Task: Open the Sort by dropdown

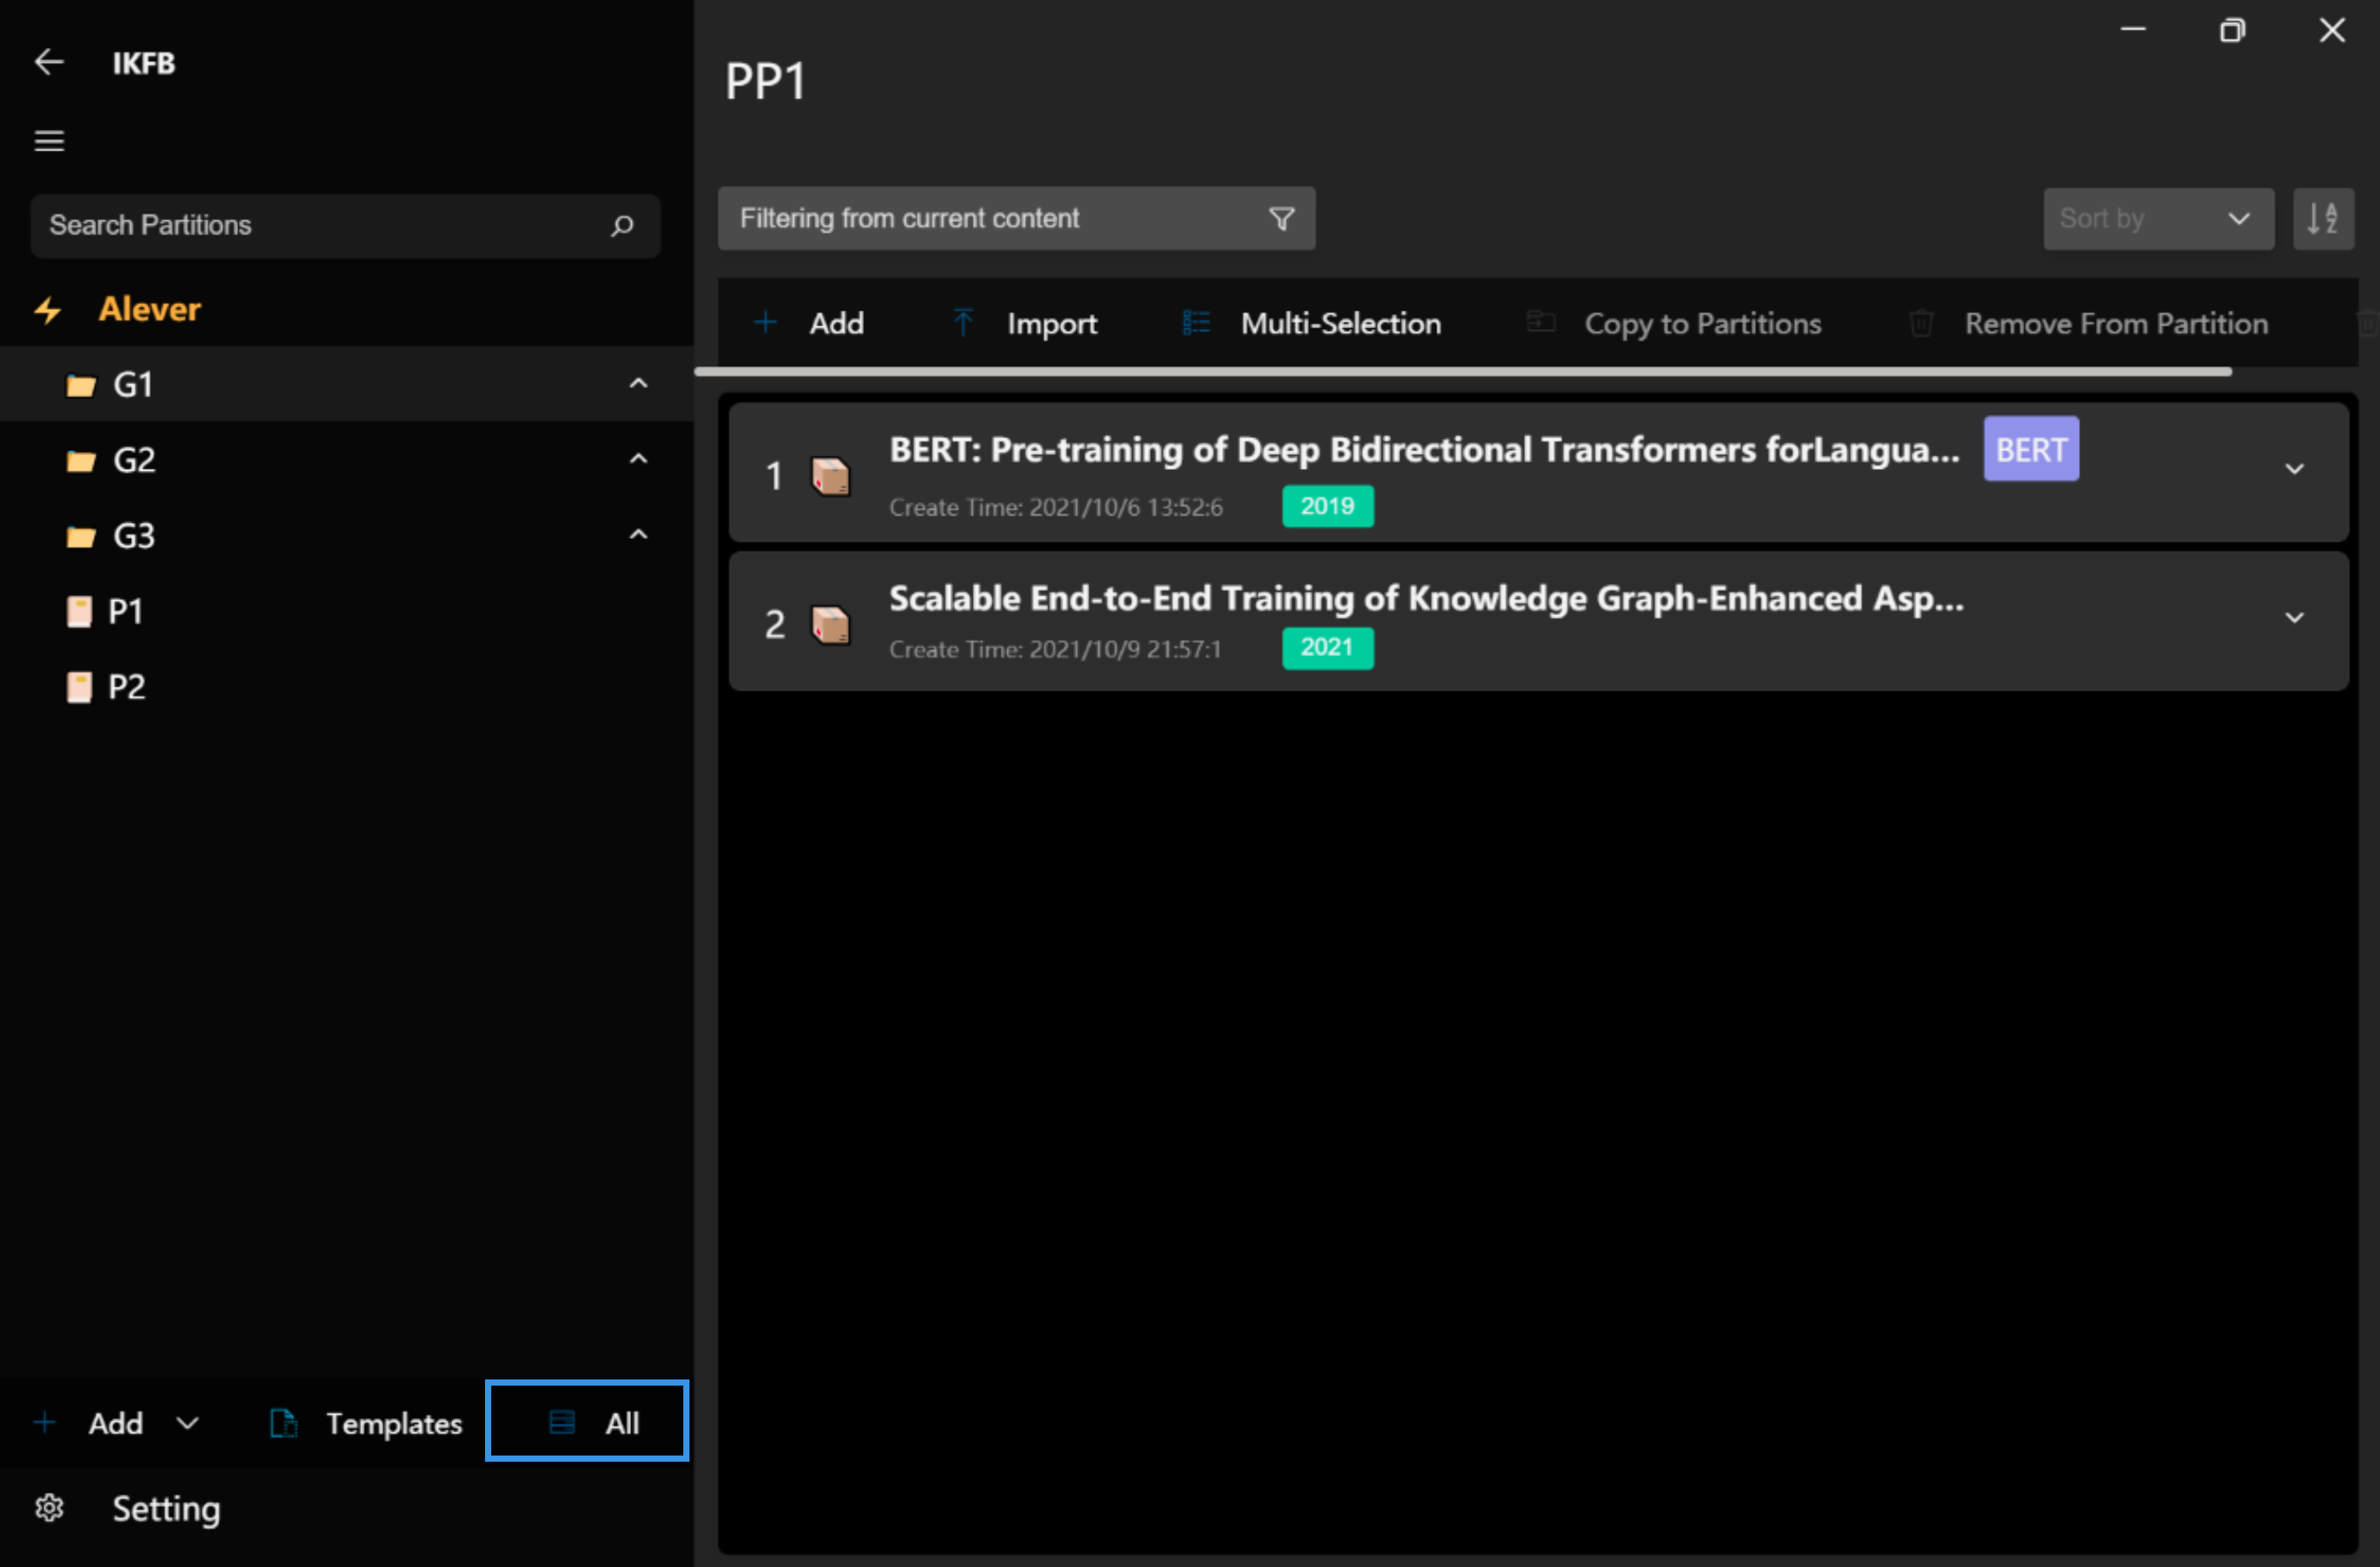Action: (x=2158, y=219)
